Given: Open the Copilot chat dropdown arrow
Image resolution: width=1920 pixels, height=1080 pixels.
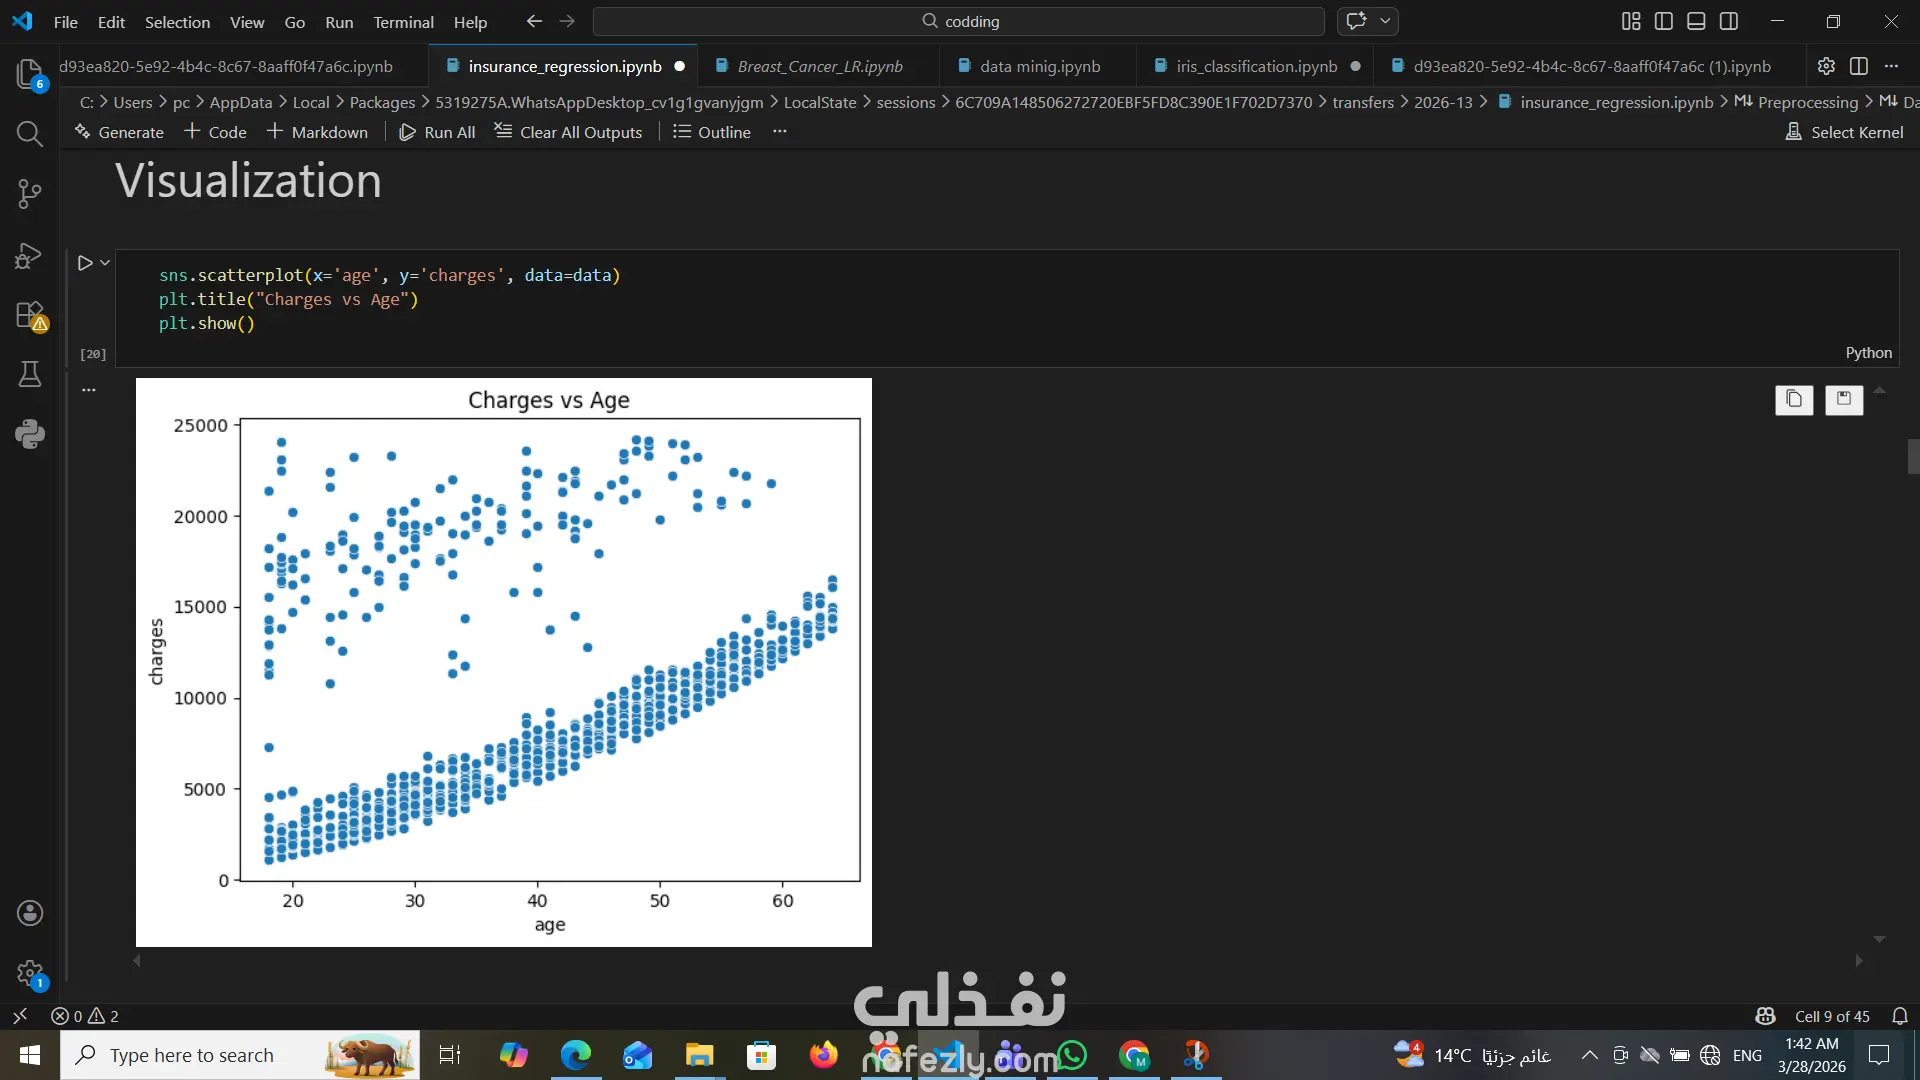Looking at the screenshot, I should pyautogui.click(x=1385, y=21).
